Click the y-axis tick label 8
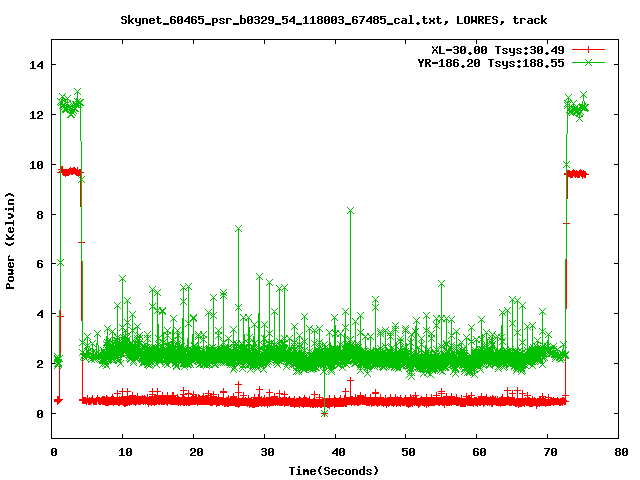Image resolution: width=640 pixels, height=480 pixels. [x=40, y=215]
